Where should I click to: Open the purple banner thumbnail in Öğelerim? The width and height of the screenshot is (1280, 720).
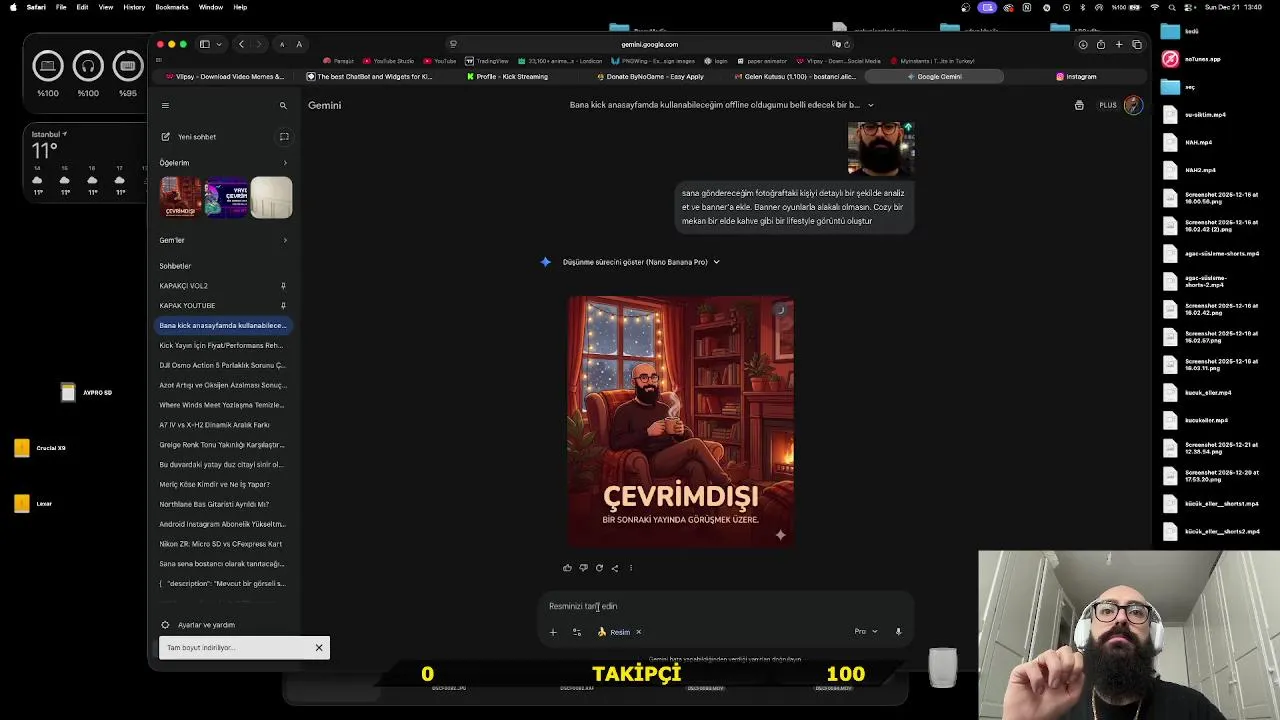tap(226, 197)
